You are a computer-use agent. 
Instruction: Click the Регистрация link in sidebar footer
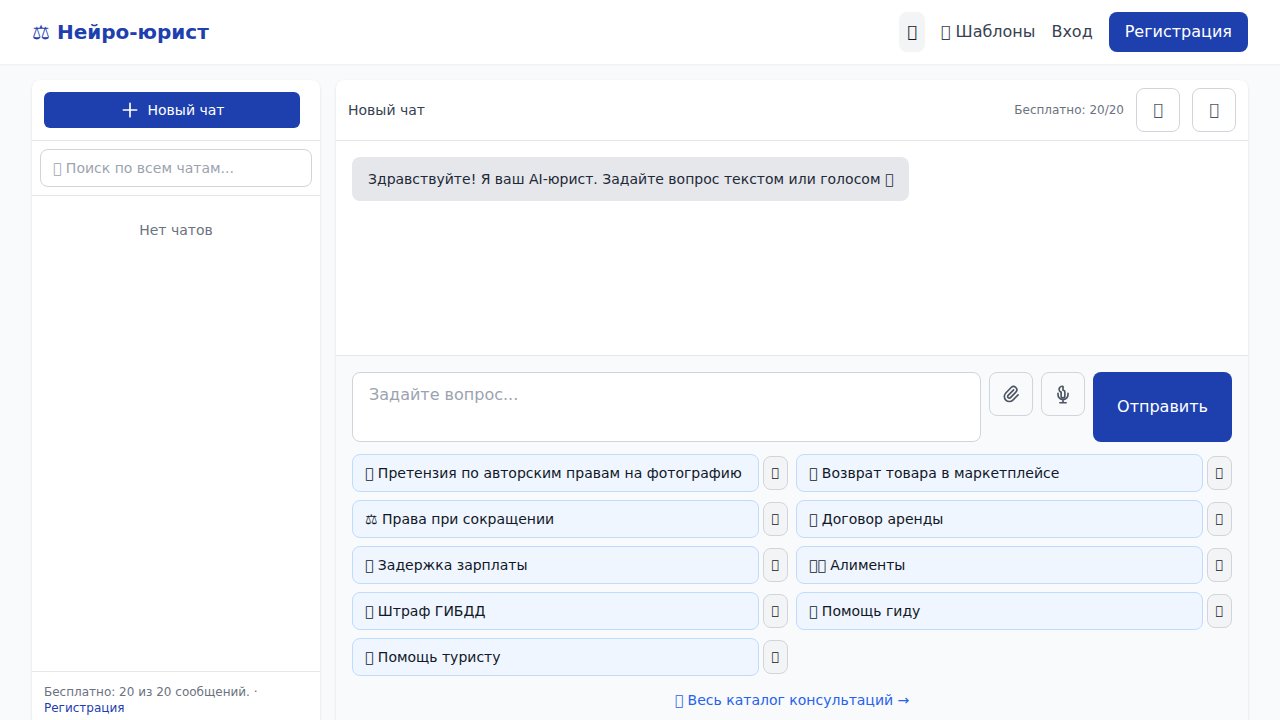pyautogui.click(x=84, y=707)
